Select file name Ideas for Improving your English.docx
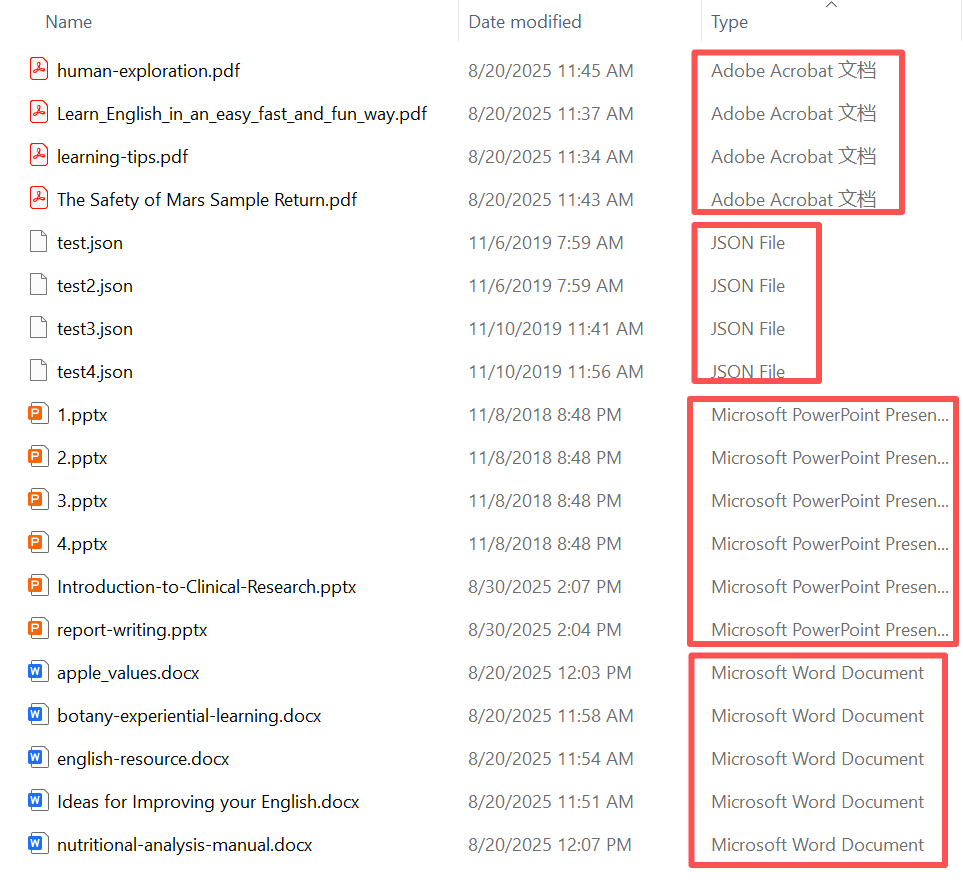The image size is (963, 882). point(208,802)
